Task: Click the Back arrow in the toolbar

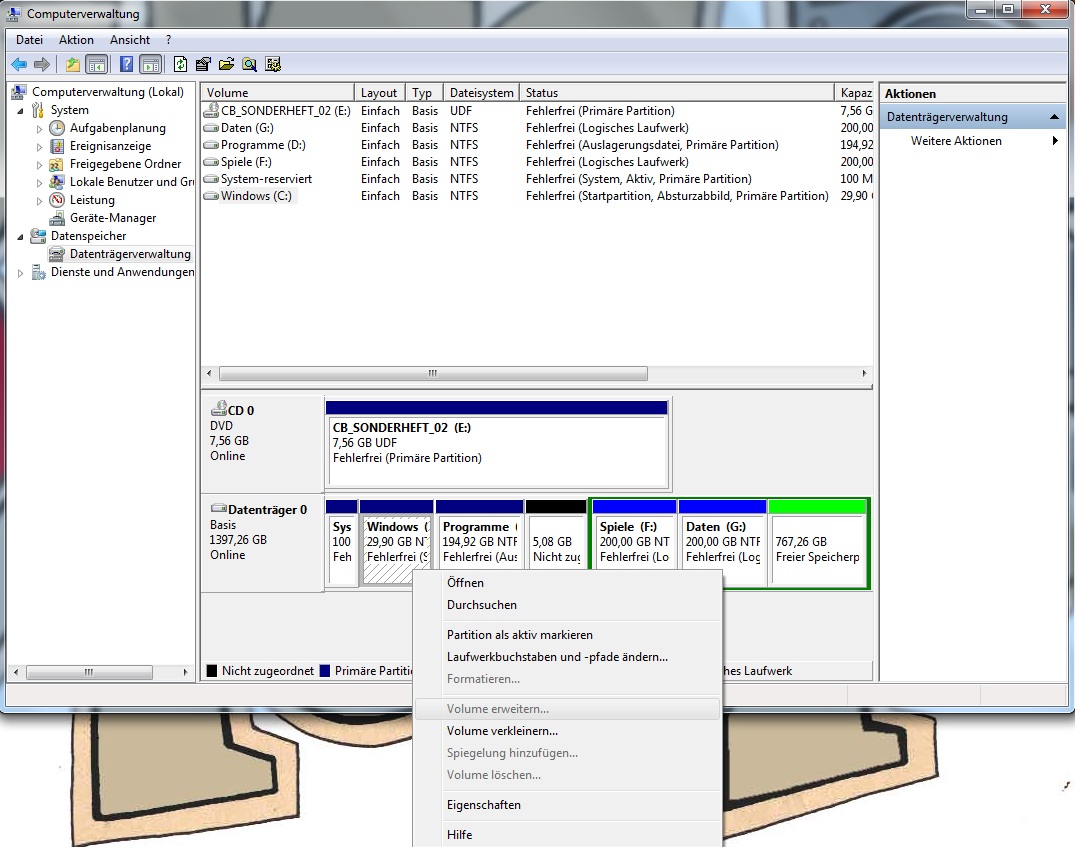Action: 19,65
